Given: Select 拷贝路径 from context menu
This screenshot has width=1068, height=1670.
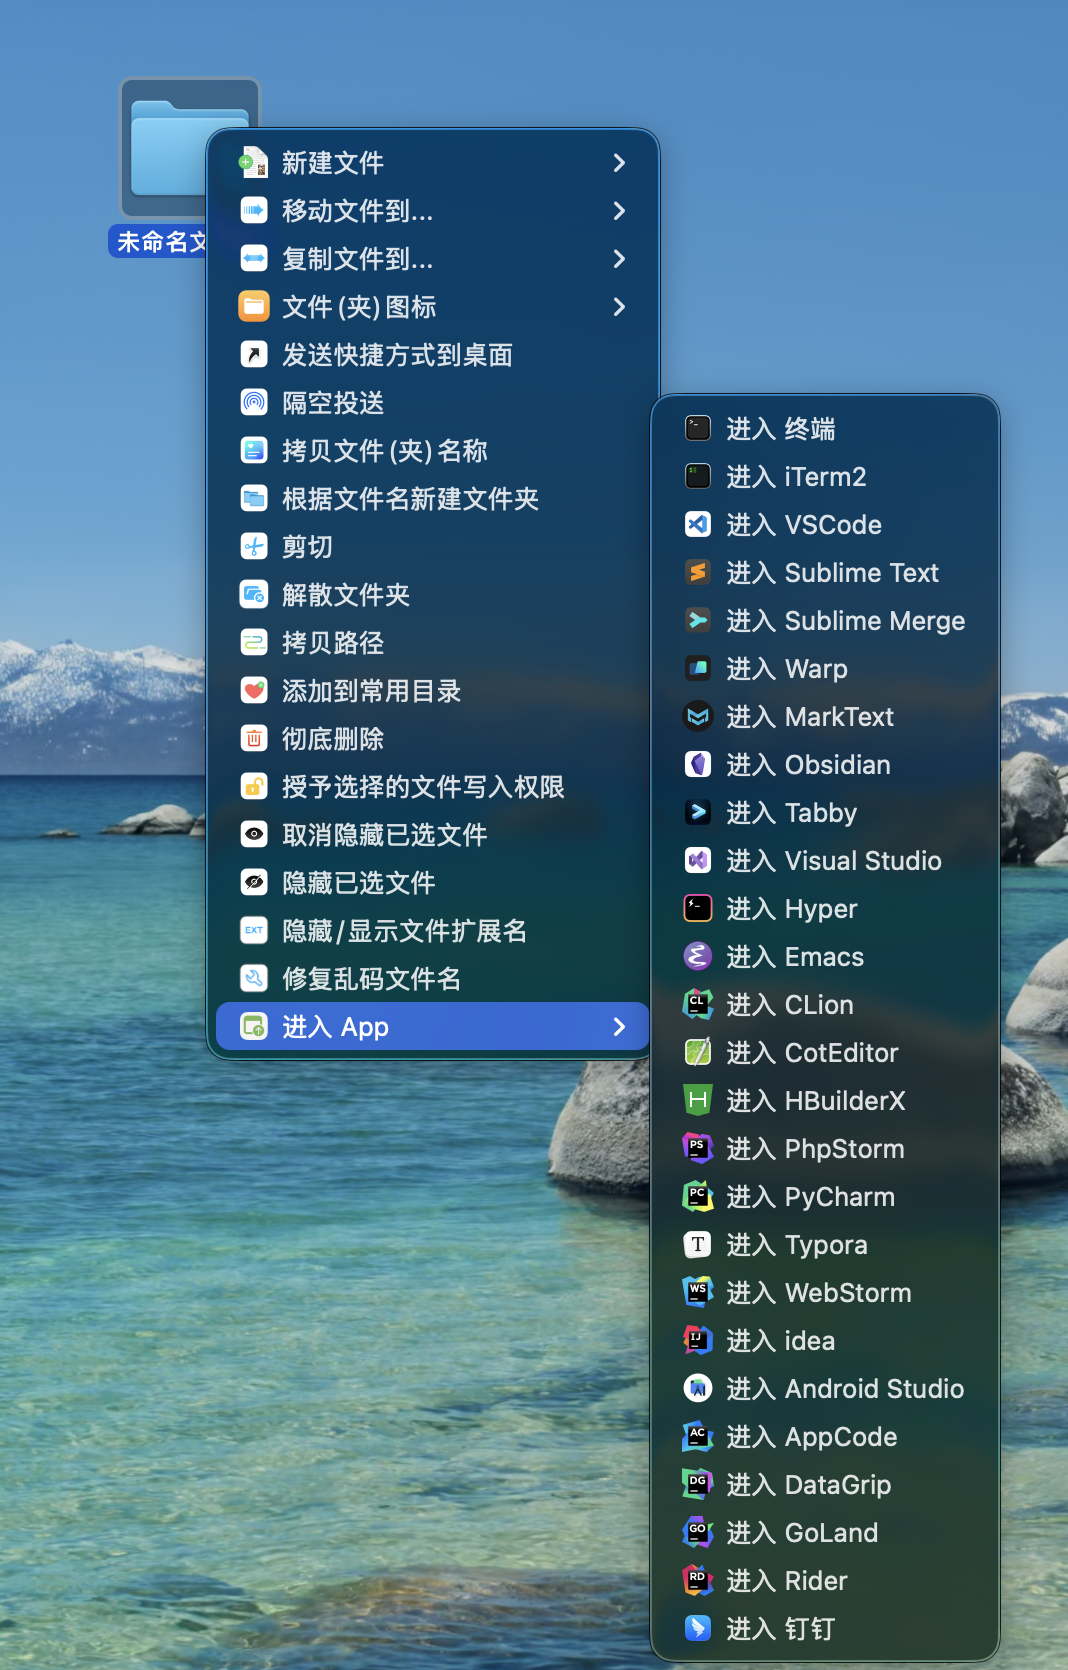Looking at the screenshot, I should tap(332, 643).
